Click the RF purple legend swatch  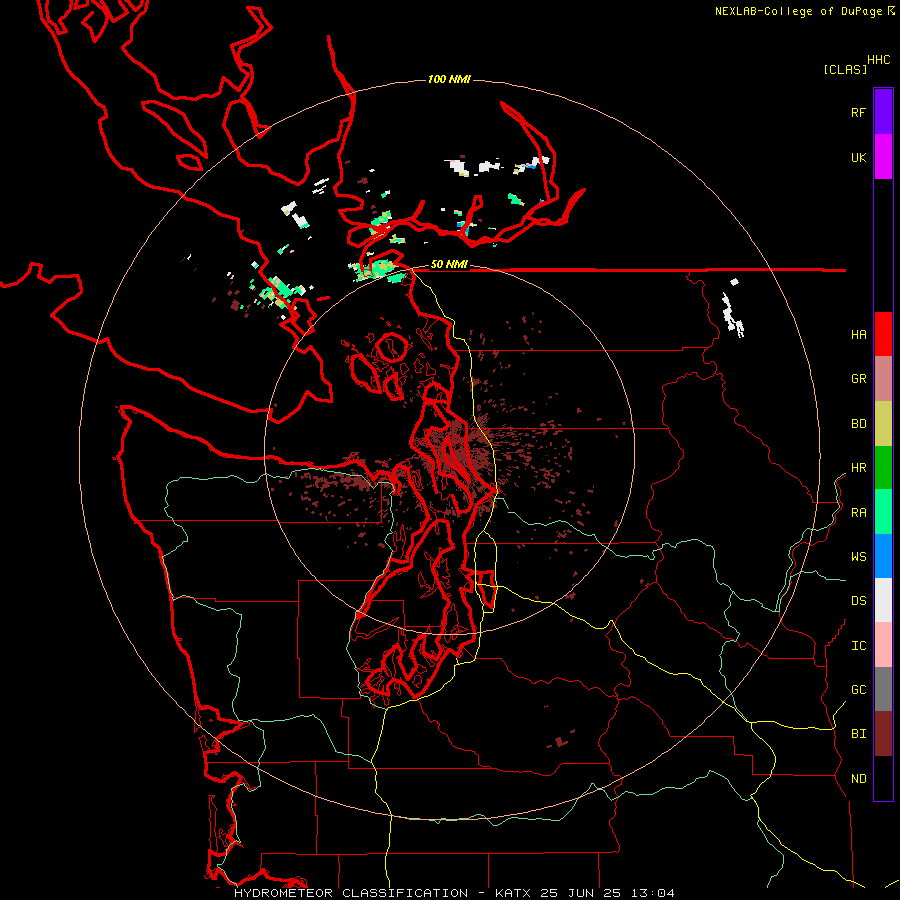click(883, 112)
